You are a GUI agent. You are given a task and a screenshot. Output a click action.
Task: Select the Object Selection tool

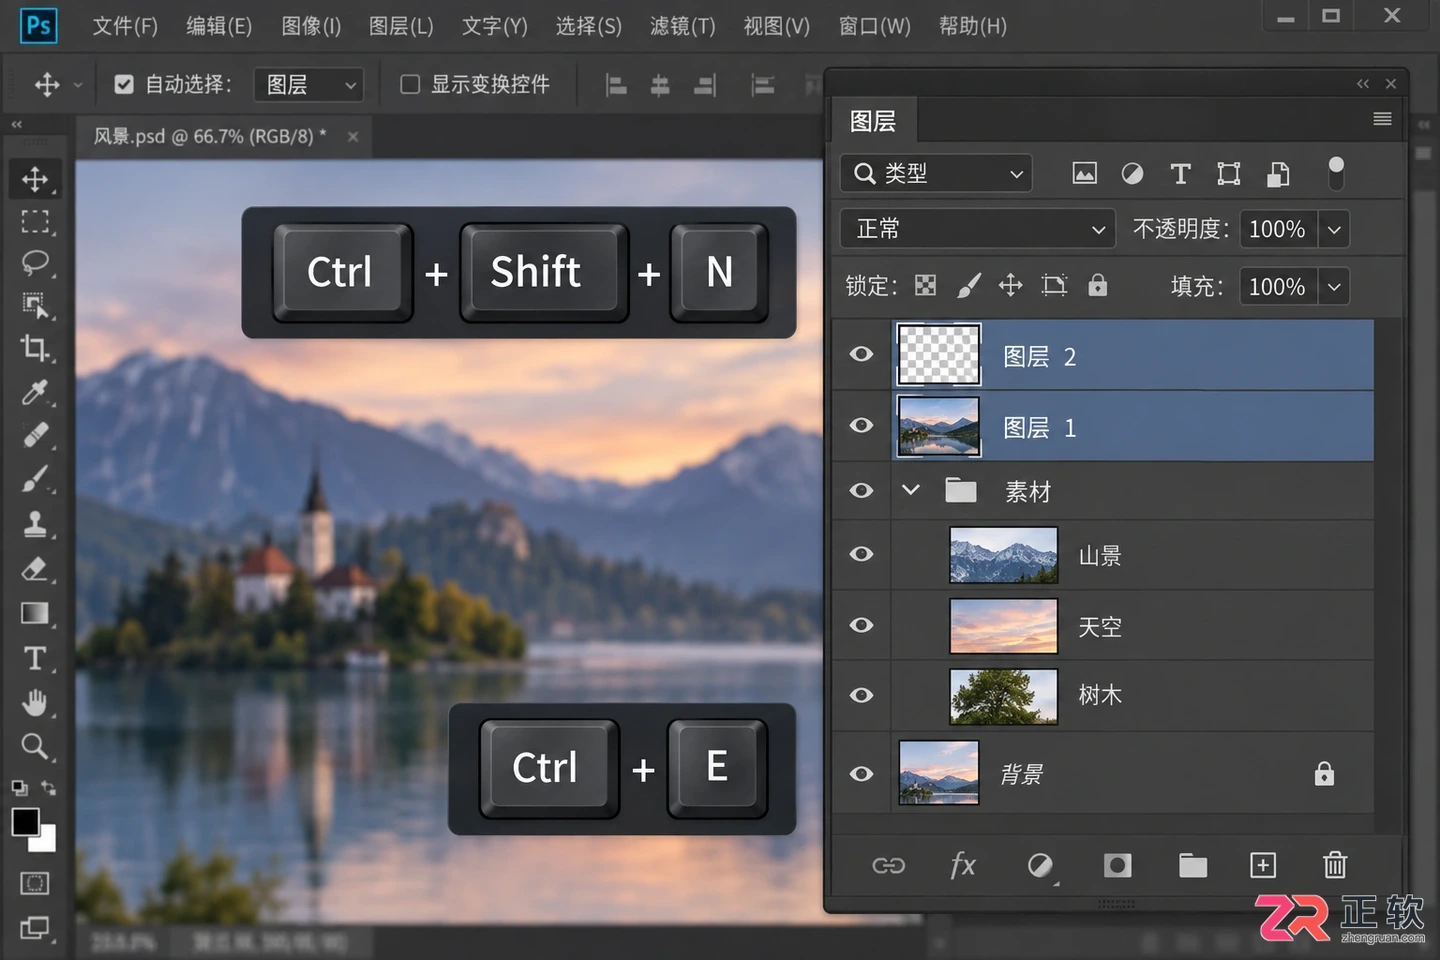click(35, 305)
